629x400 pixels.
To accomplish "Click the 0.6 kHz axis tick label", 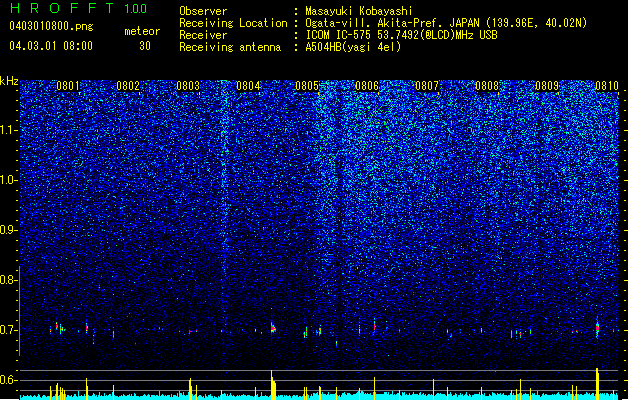I will click(x=9, y=380).
